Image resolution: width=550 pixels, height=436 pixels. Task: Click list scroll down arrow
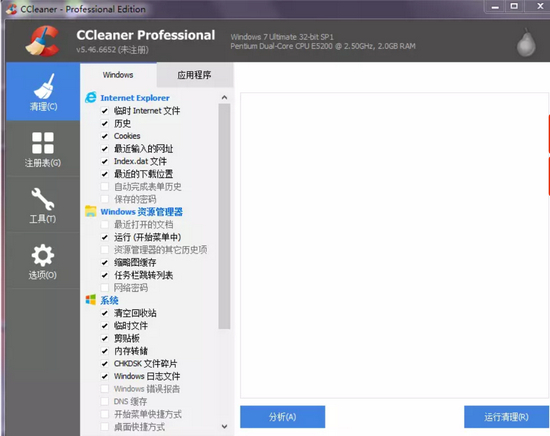click(224, 427)
